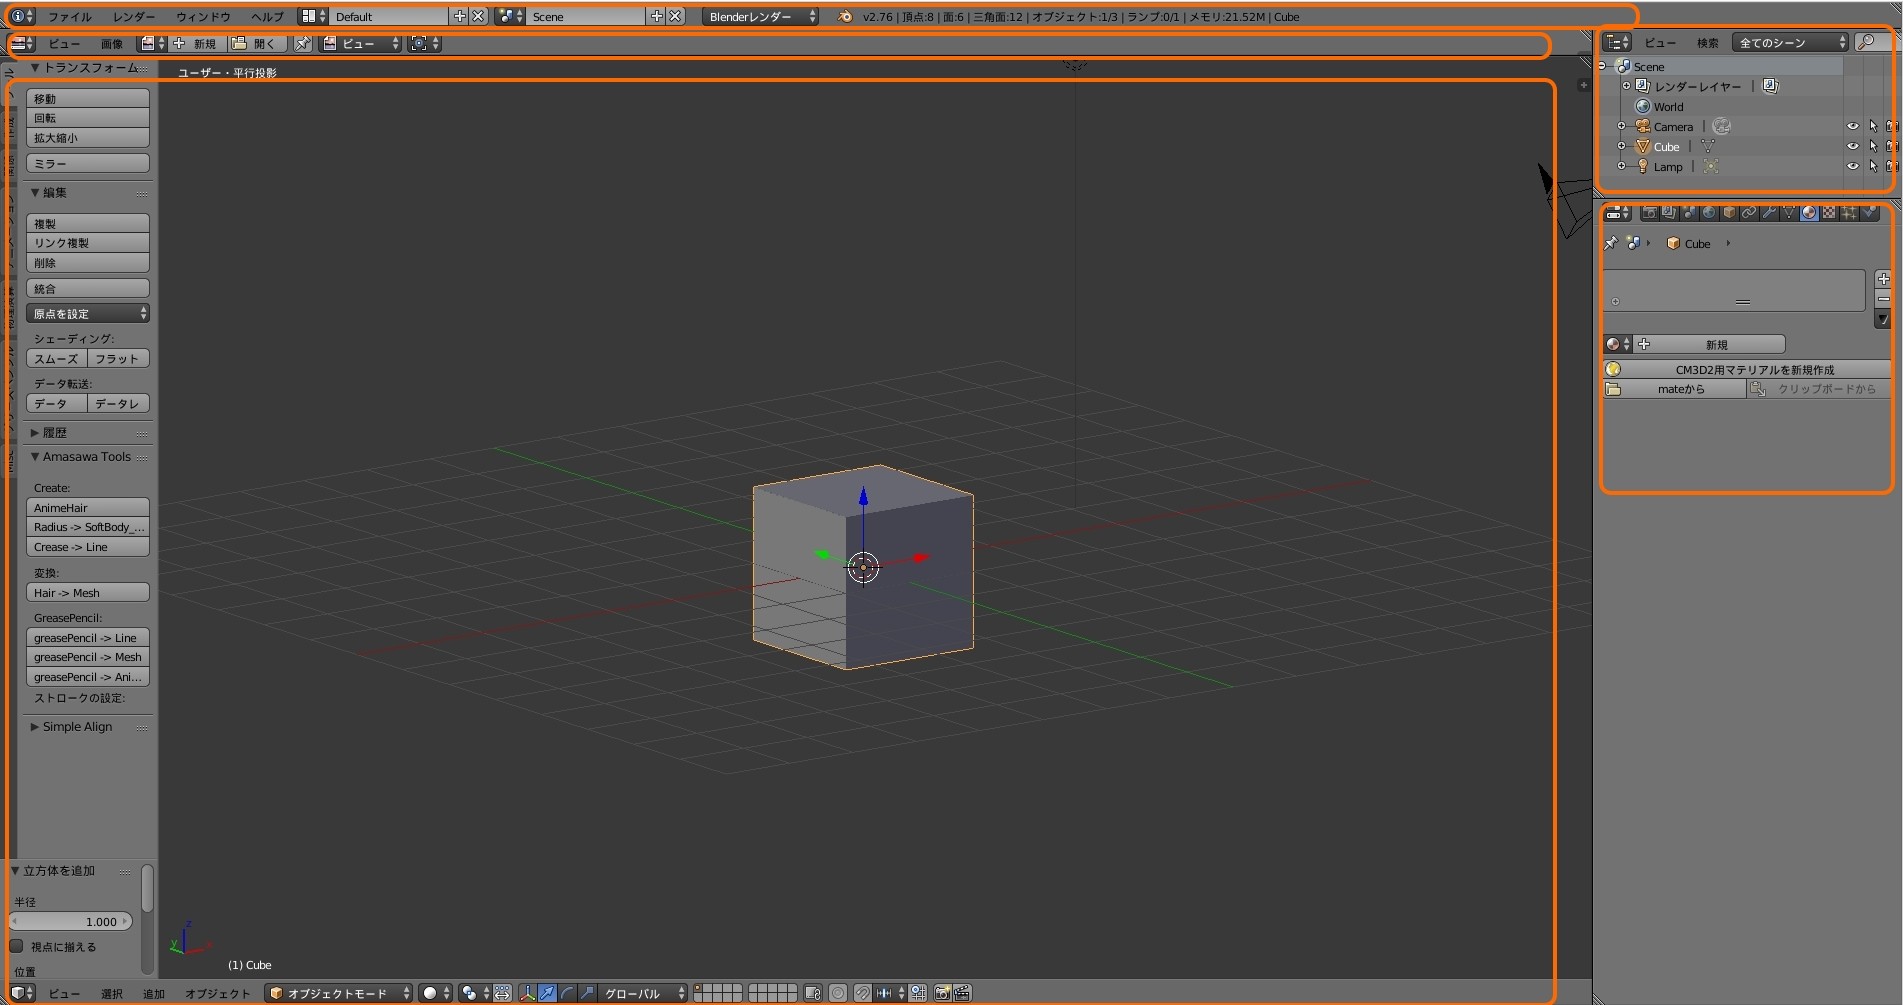This screenshot has width=1903, height=1005.
Task: Pin the properties context with the pin icon
Action: point(1610,243)
